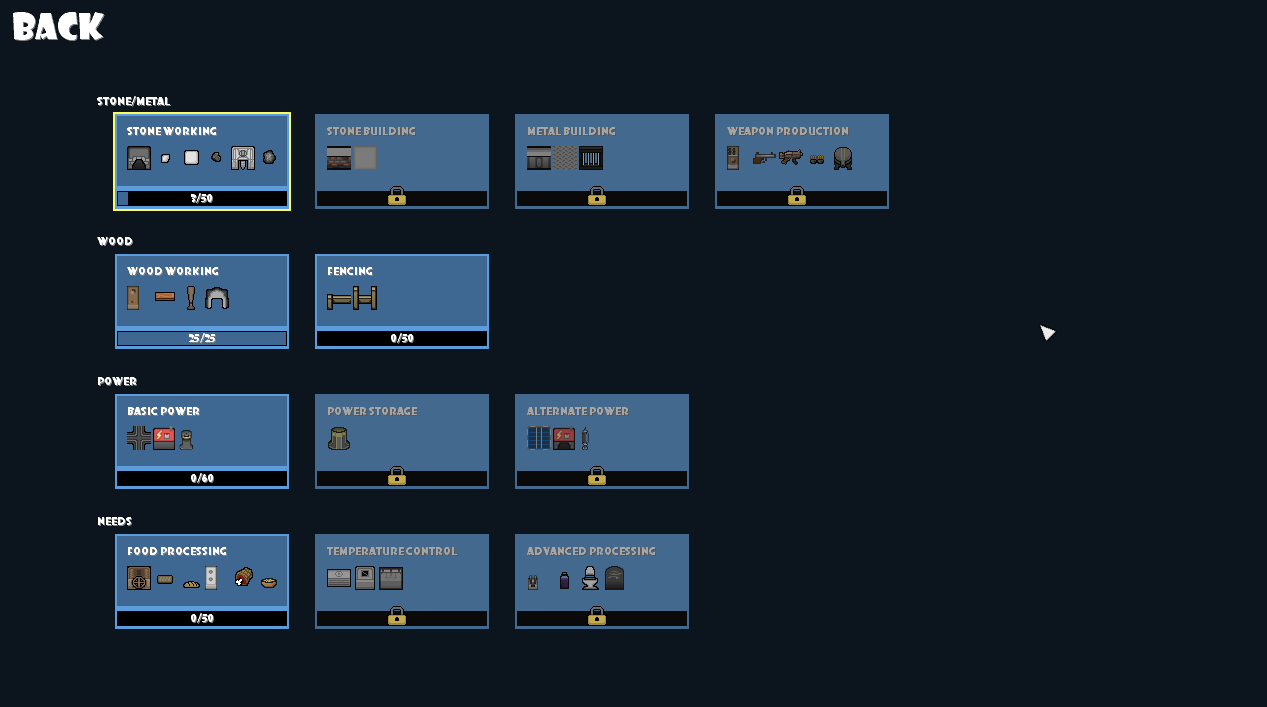
Task: Click the padlock on Advanced Processing
Action: (597, 615)
